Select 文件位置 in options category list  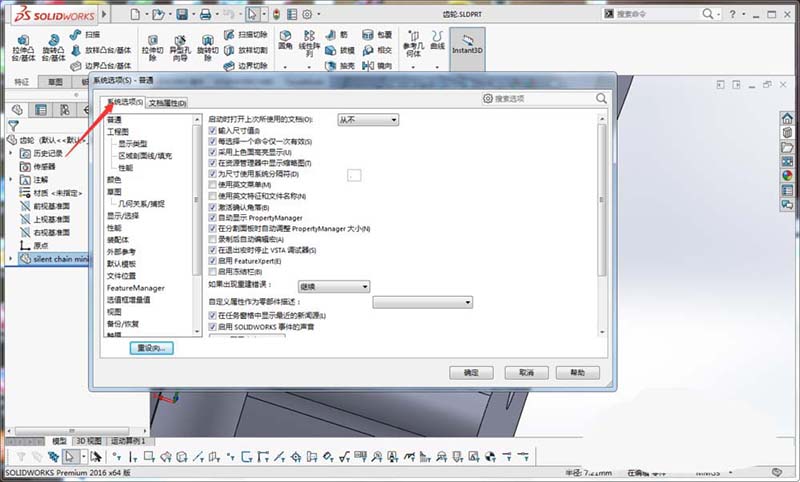(x=121, y=276)
